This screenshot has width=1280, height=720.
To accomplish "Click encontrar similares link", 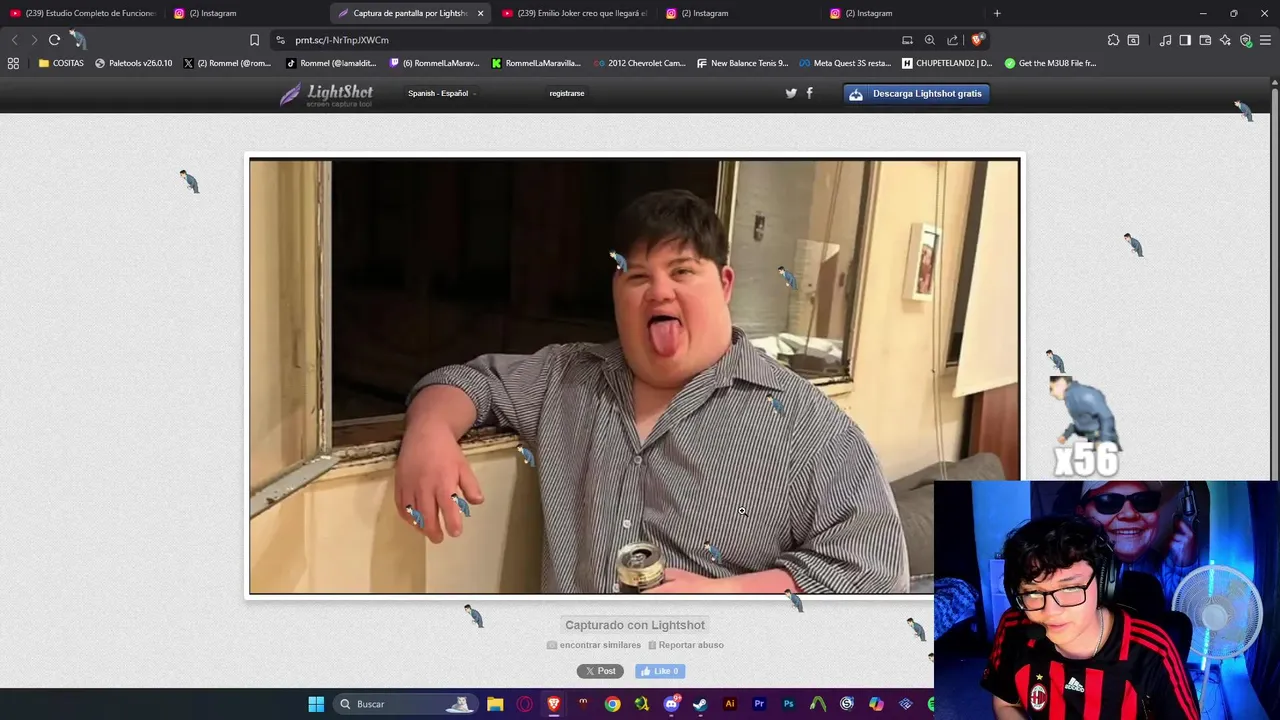I will [594, 645].
